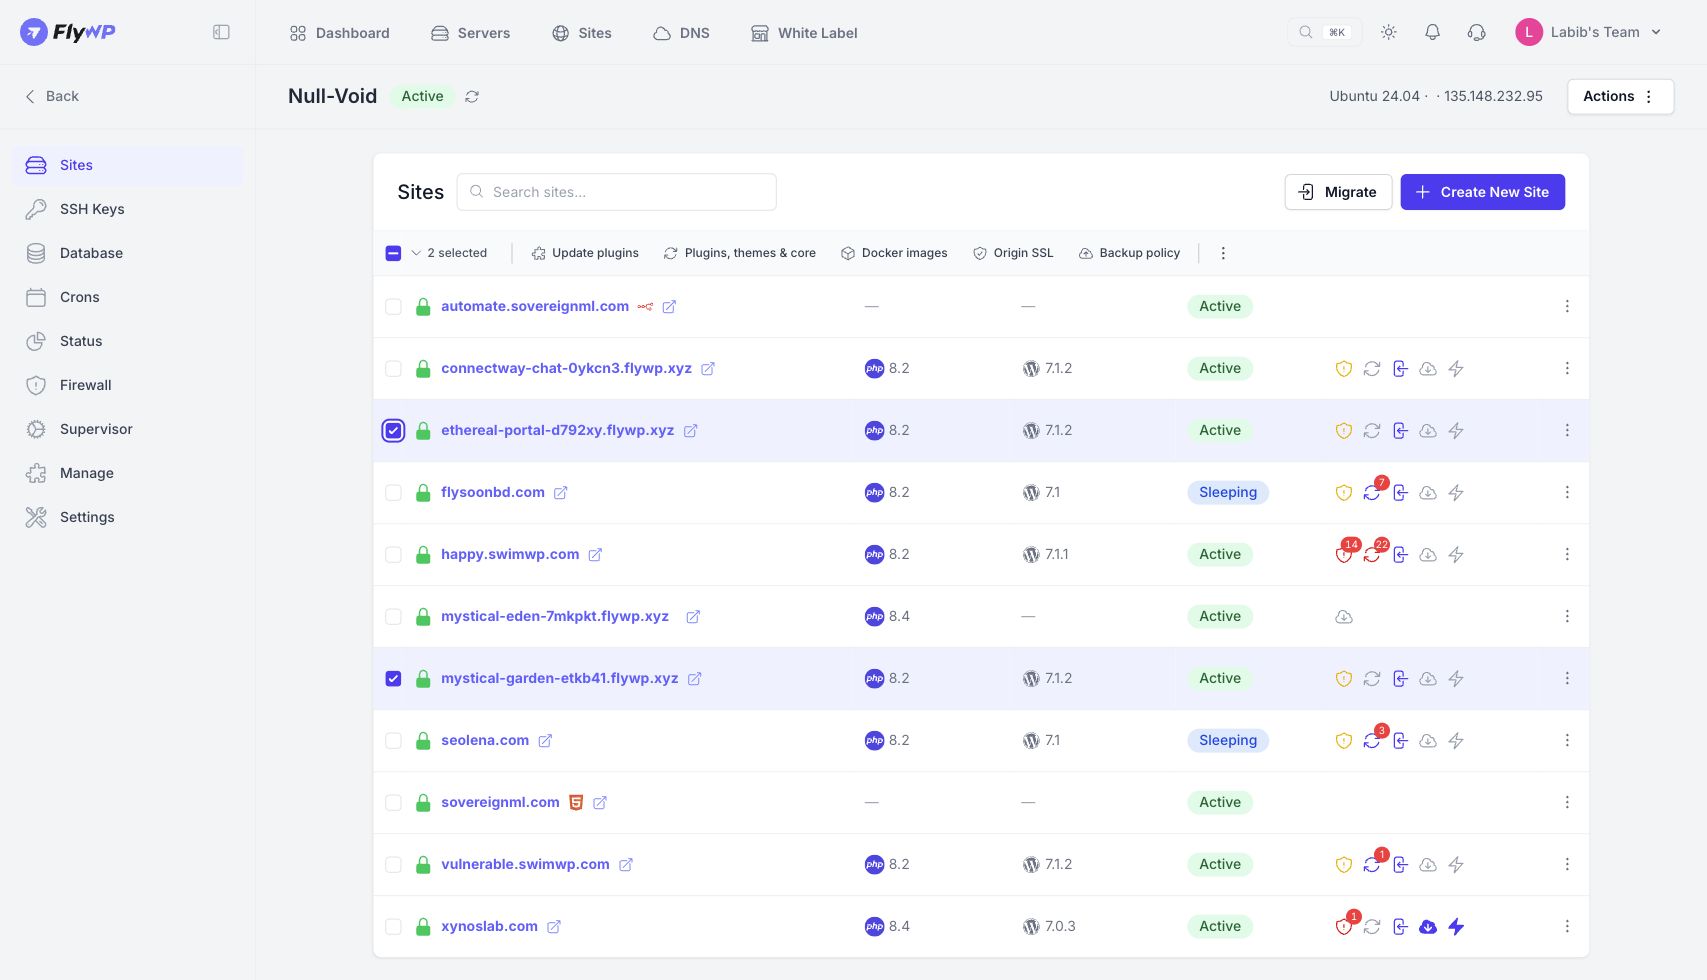Uncheck mystical-garden-etkb41.flywp.xyz checkbox
This screenshot has height=980, width=1707.
pyautogui.click(x=393, y=678)
